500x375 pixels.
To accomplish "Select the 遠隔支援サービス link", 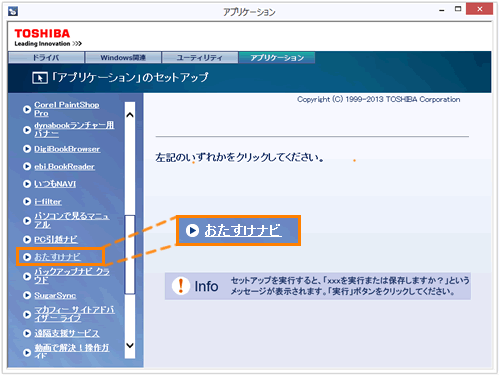I will (67, 333).
